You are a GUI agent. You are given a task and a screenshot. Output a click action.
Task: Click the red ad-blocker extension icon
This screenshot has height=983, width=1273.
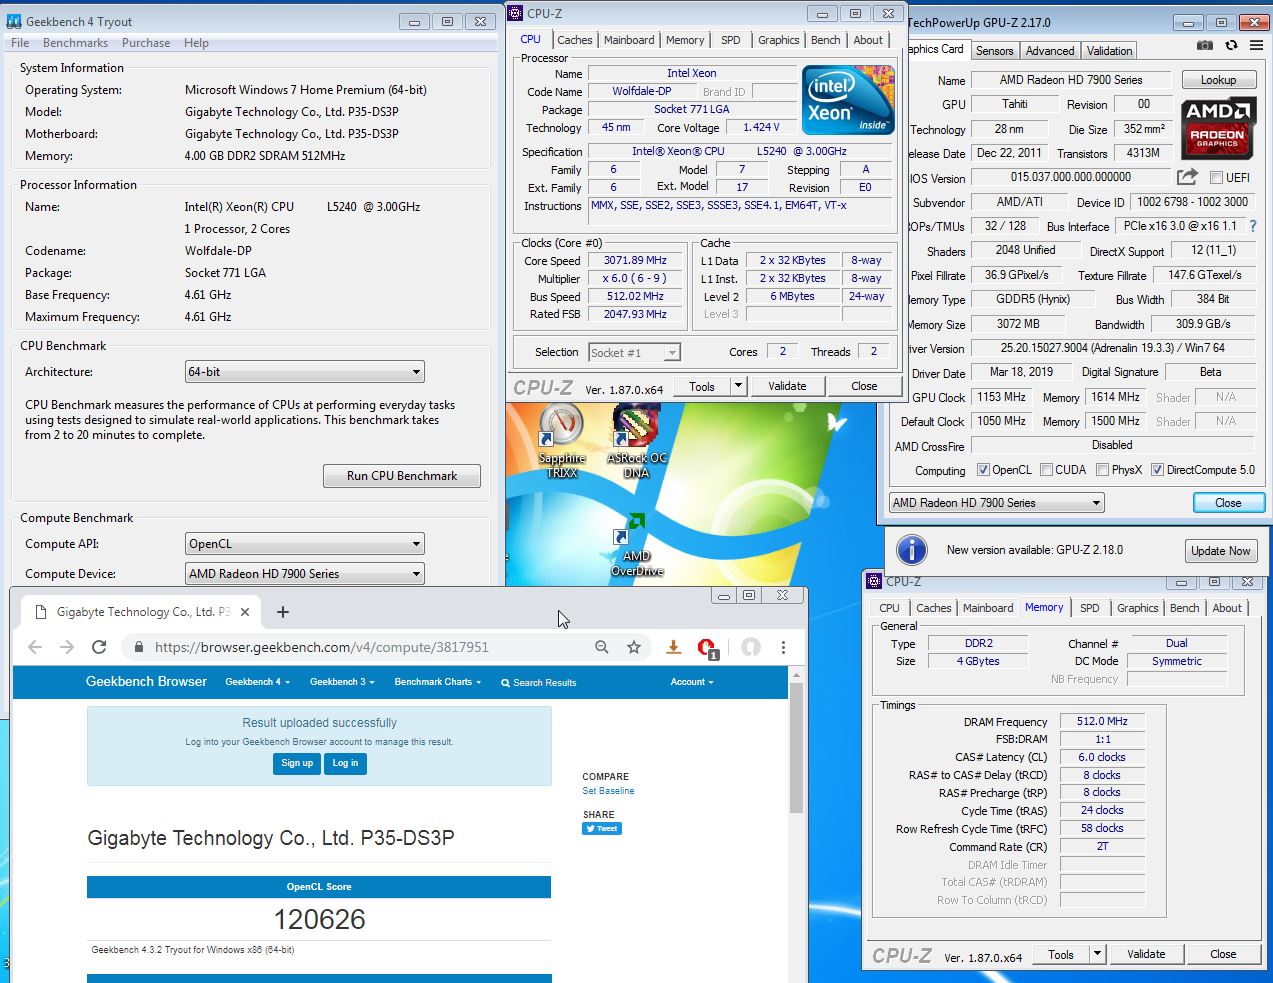[x=707, y=648]
